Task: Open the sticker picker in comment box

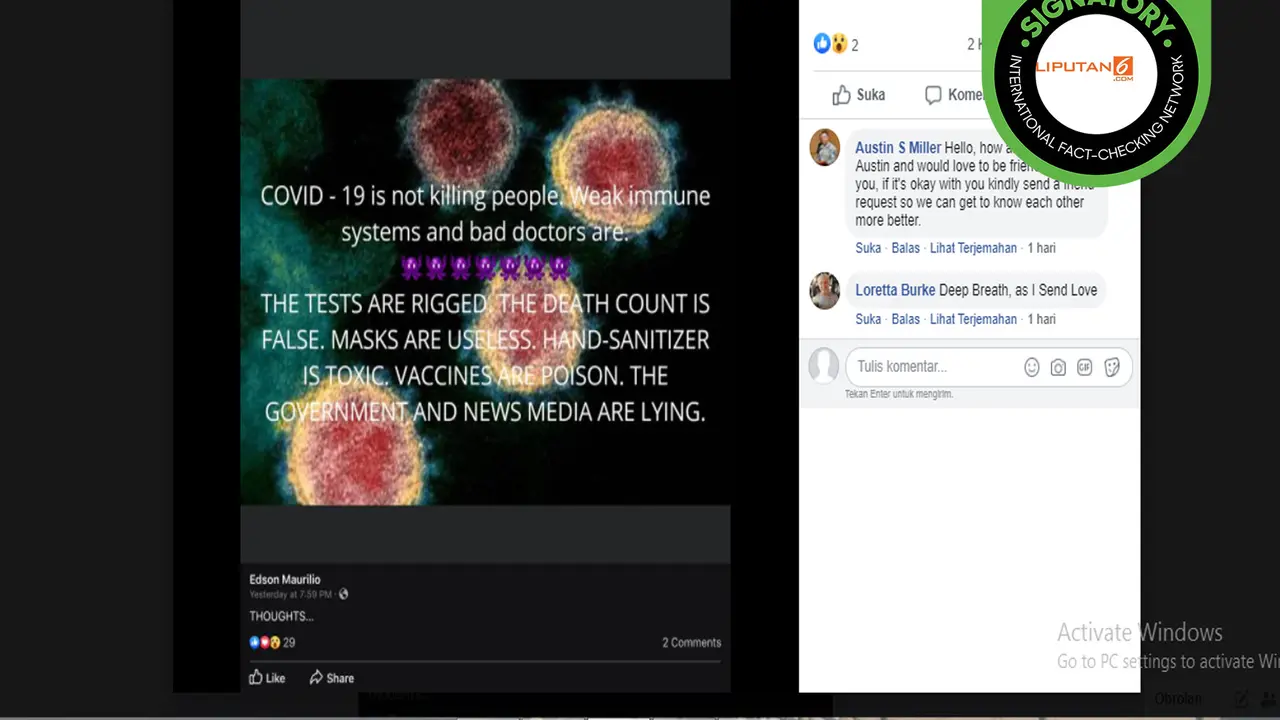Action: 1111,367
